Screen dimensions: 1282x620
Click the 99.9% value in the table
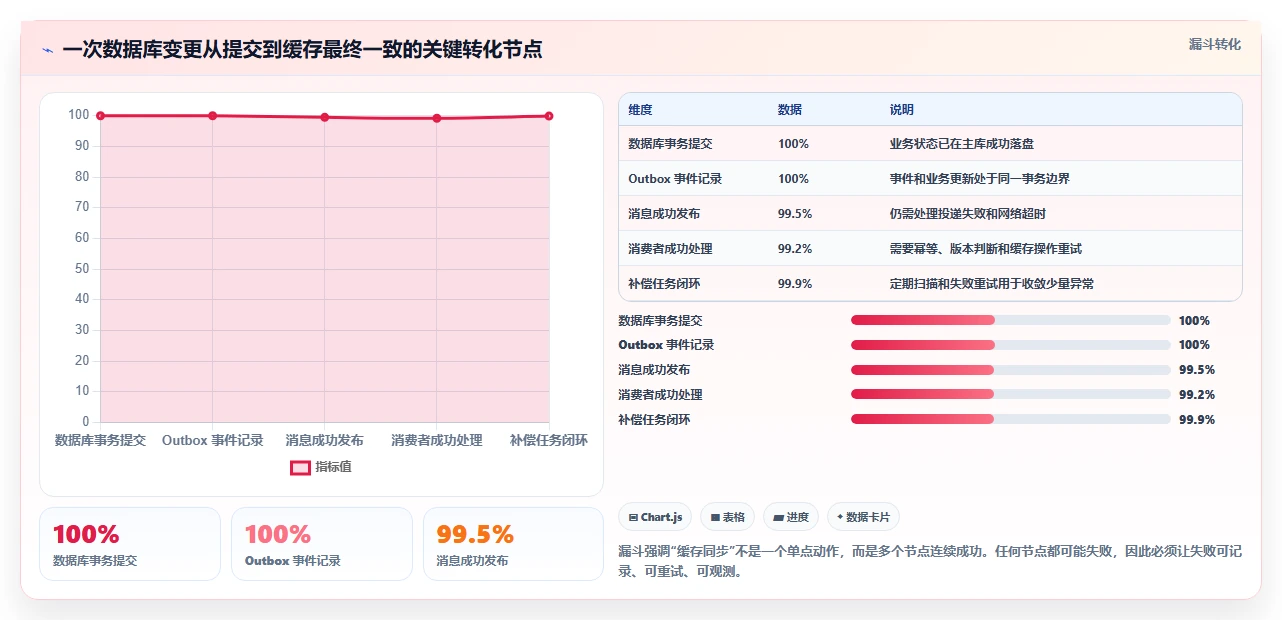tap(795, 284)
